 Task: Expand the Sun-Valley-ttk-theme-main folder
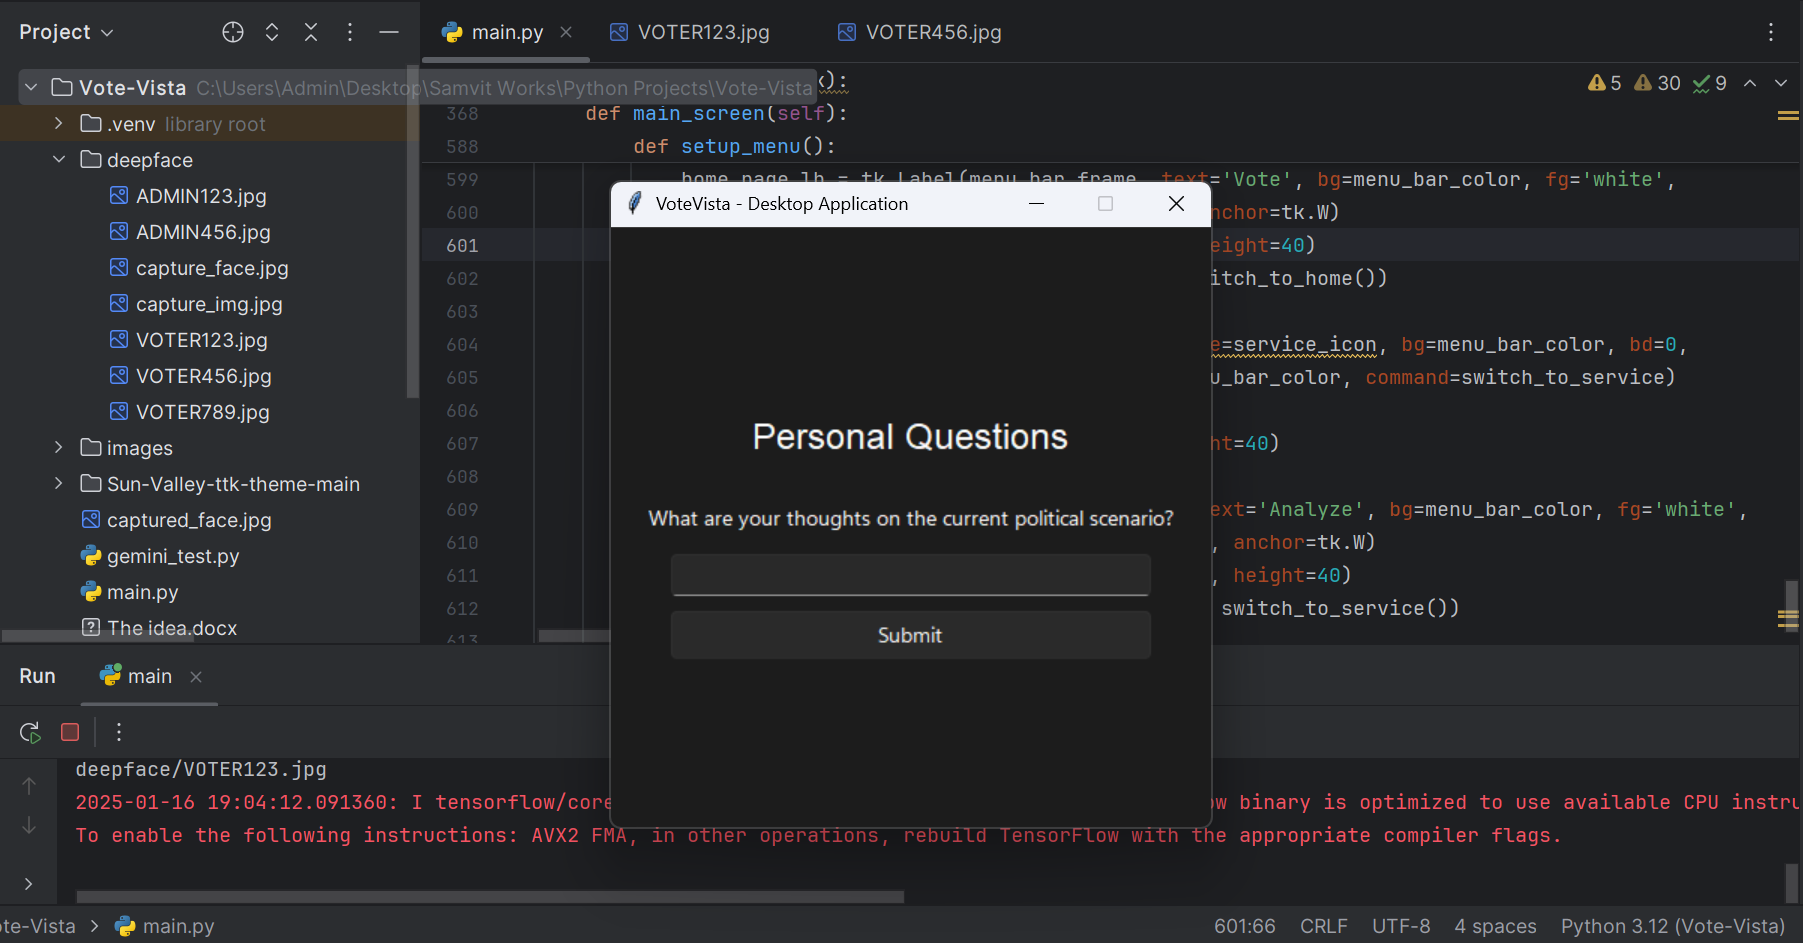pyautogui.click(x=58, y=484)
